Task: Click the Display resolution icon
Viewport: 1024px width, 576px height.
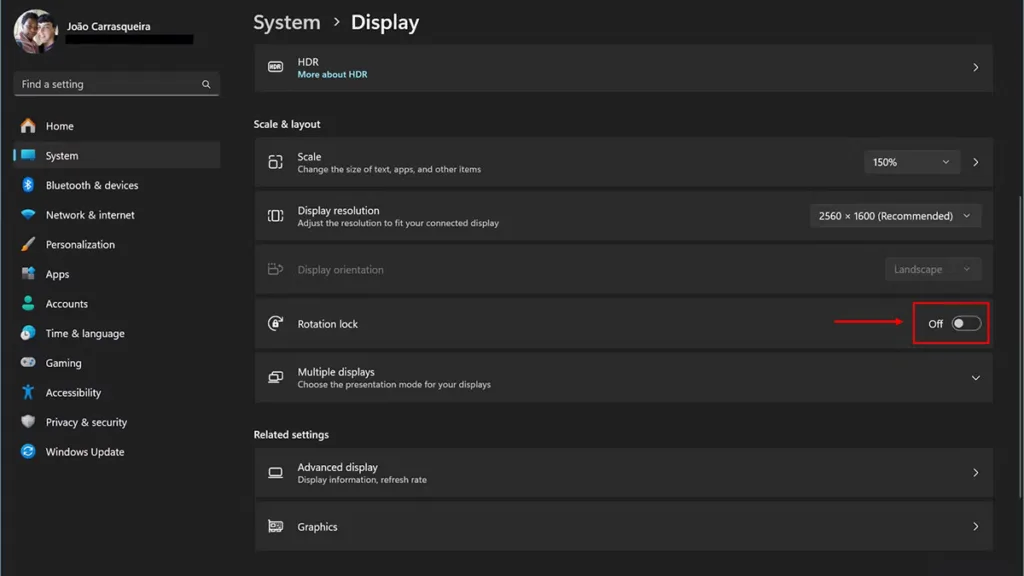Action: coord(276,216)
